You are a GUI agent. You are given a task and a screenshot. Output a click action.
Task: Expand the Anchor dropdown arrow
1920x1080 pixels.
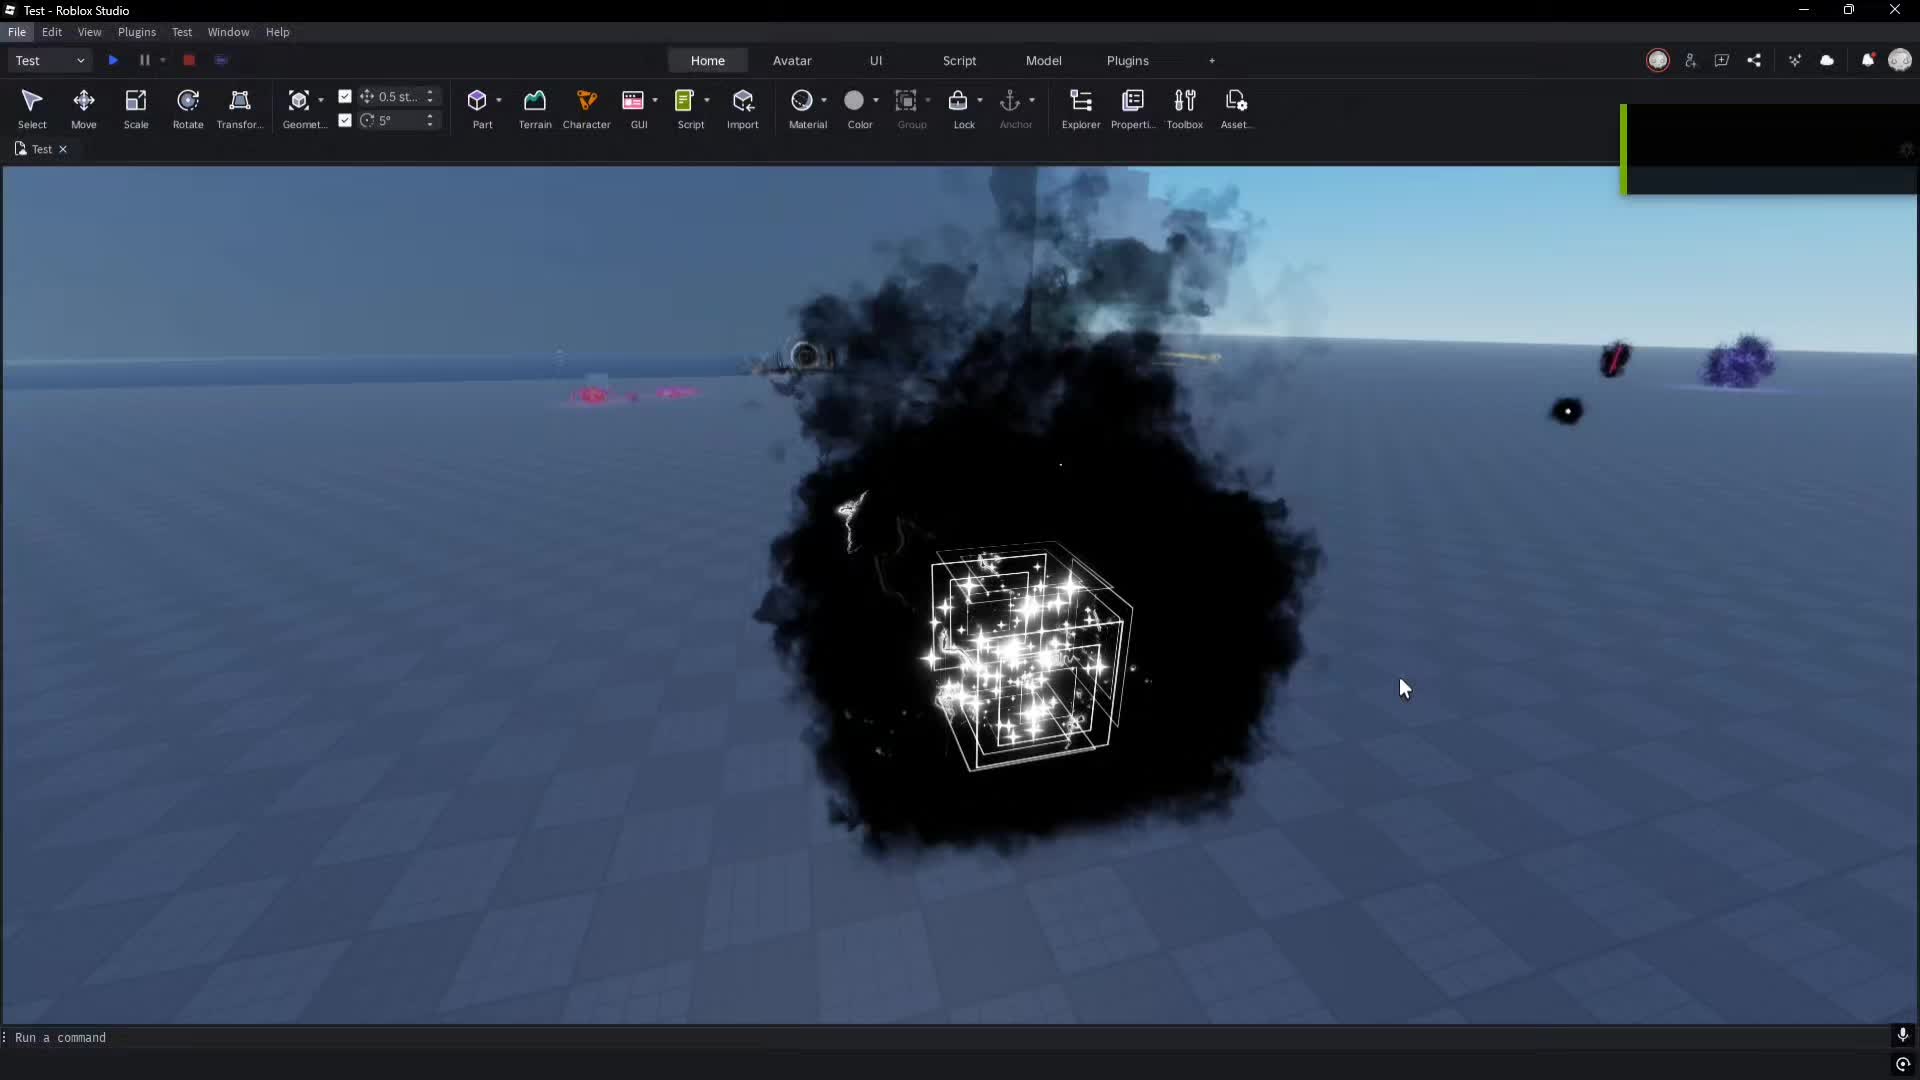(x=1032, y=101)
